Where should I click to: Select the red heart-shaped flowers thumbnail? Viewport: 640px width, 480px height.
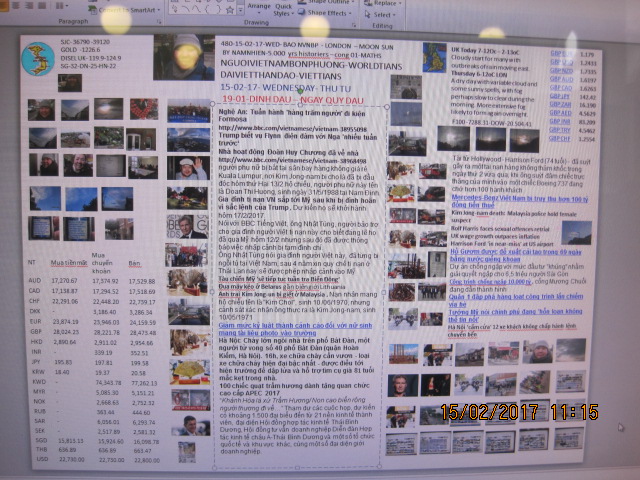click(x=144, y=109)
